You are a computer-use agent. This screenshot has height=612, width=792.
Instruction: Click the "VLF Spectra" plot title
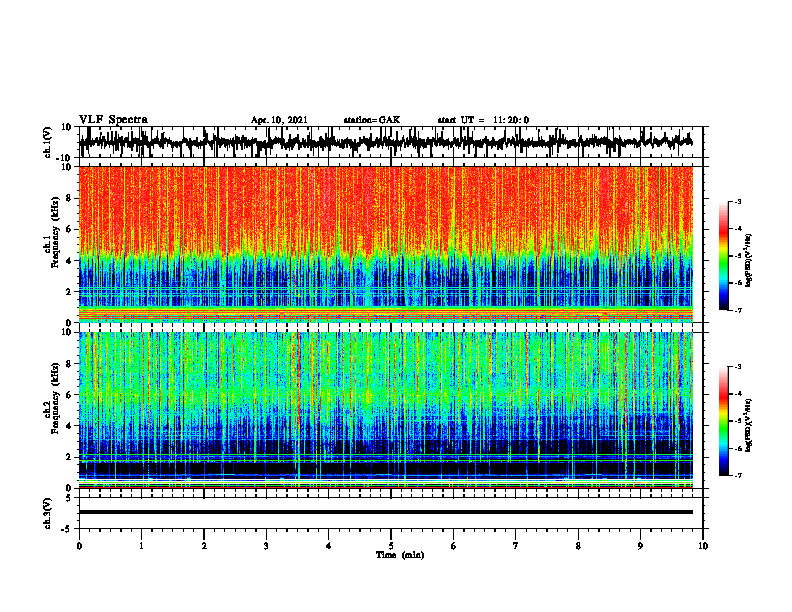(113, 120)
